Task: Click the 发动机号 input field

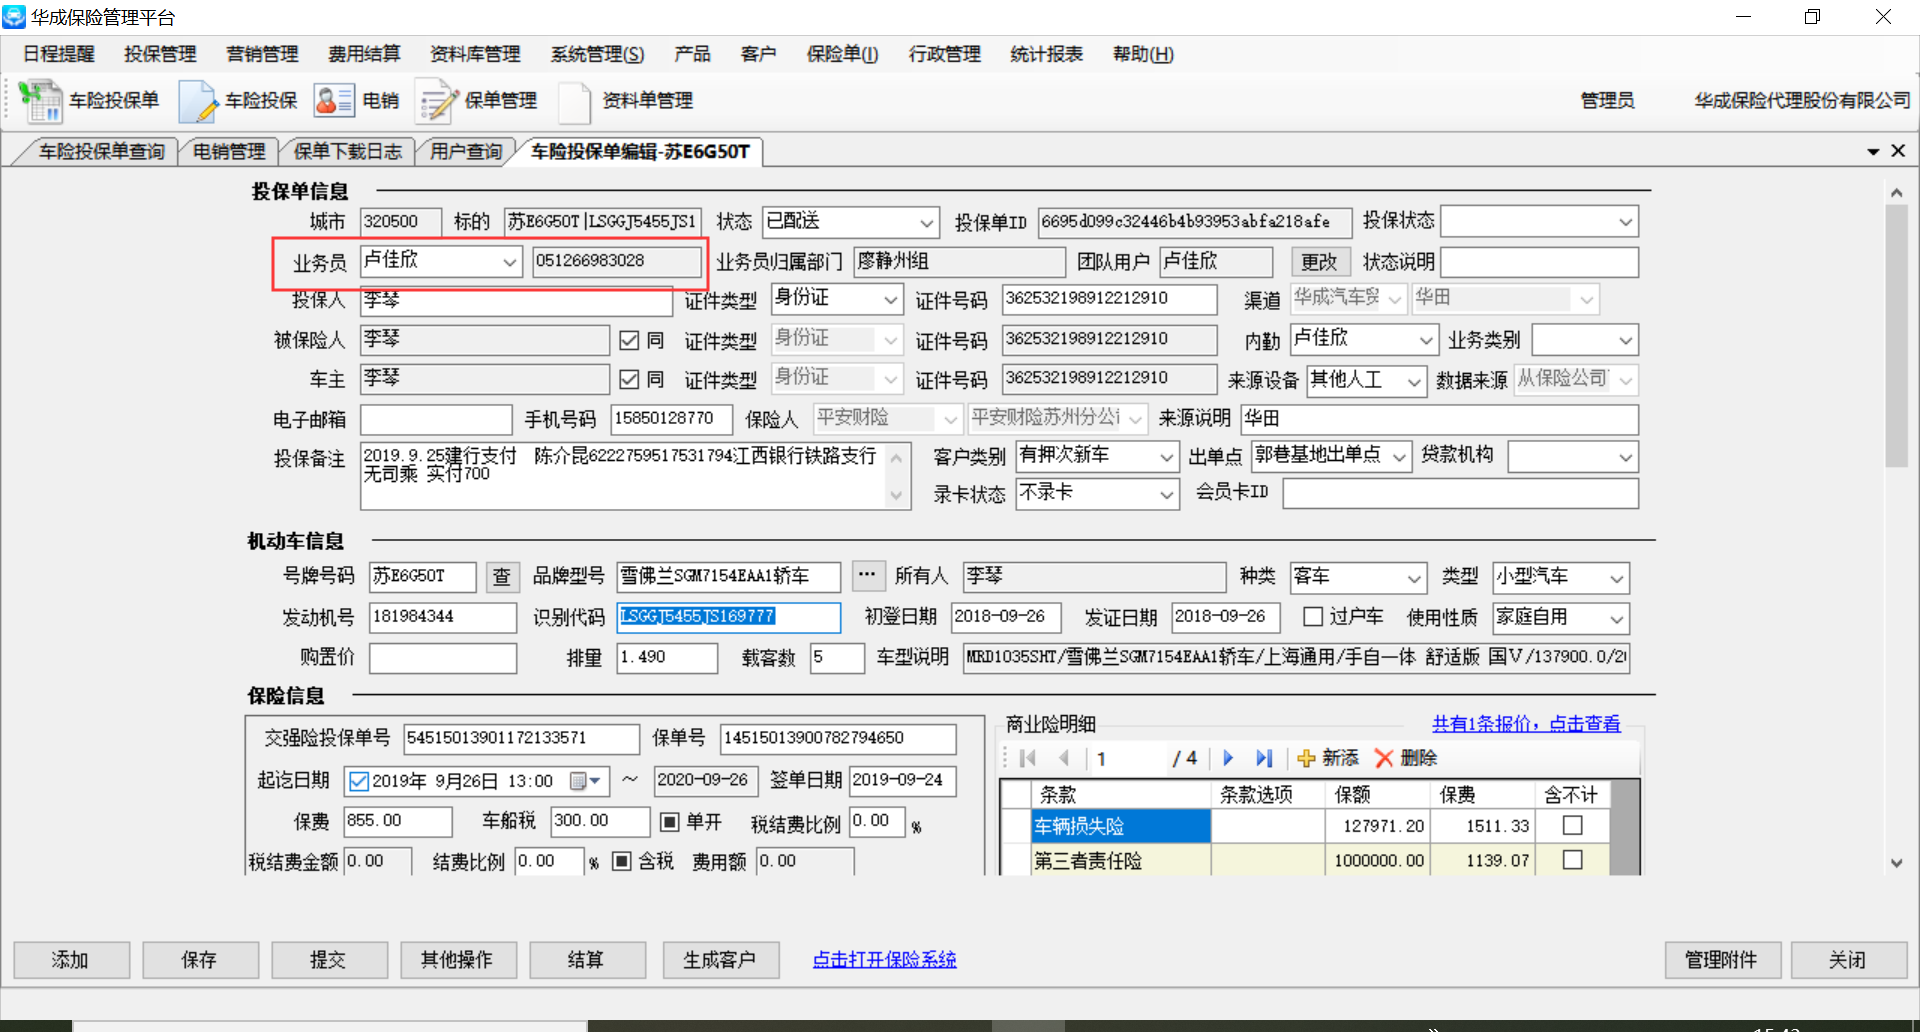Action: pyautogui.click(x=442, y=617)
